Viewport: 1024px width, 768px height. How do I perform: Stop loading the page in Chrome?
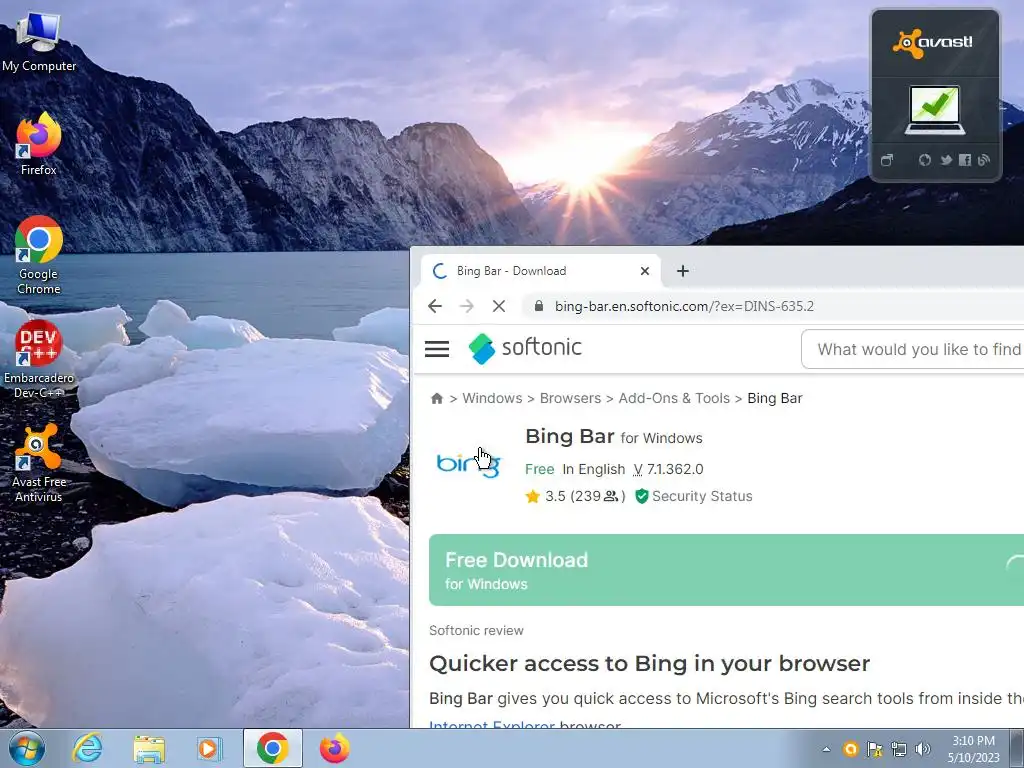499,306
